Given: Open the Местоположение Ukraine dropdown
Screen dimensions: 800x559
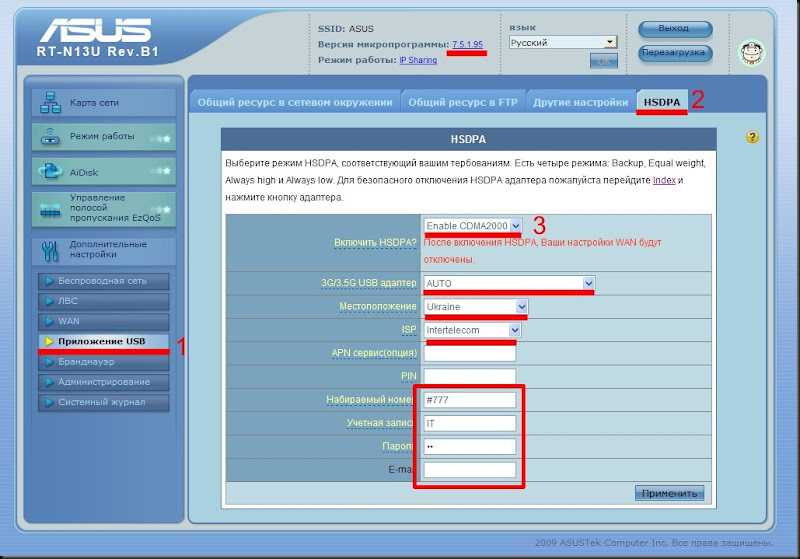Looking at the screenshot, I should point(476,307).
